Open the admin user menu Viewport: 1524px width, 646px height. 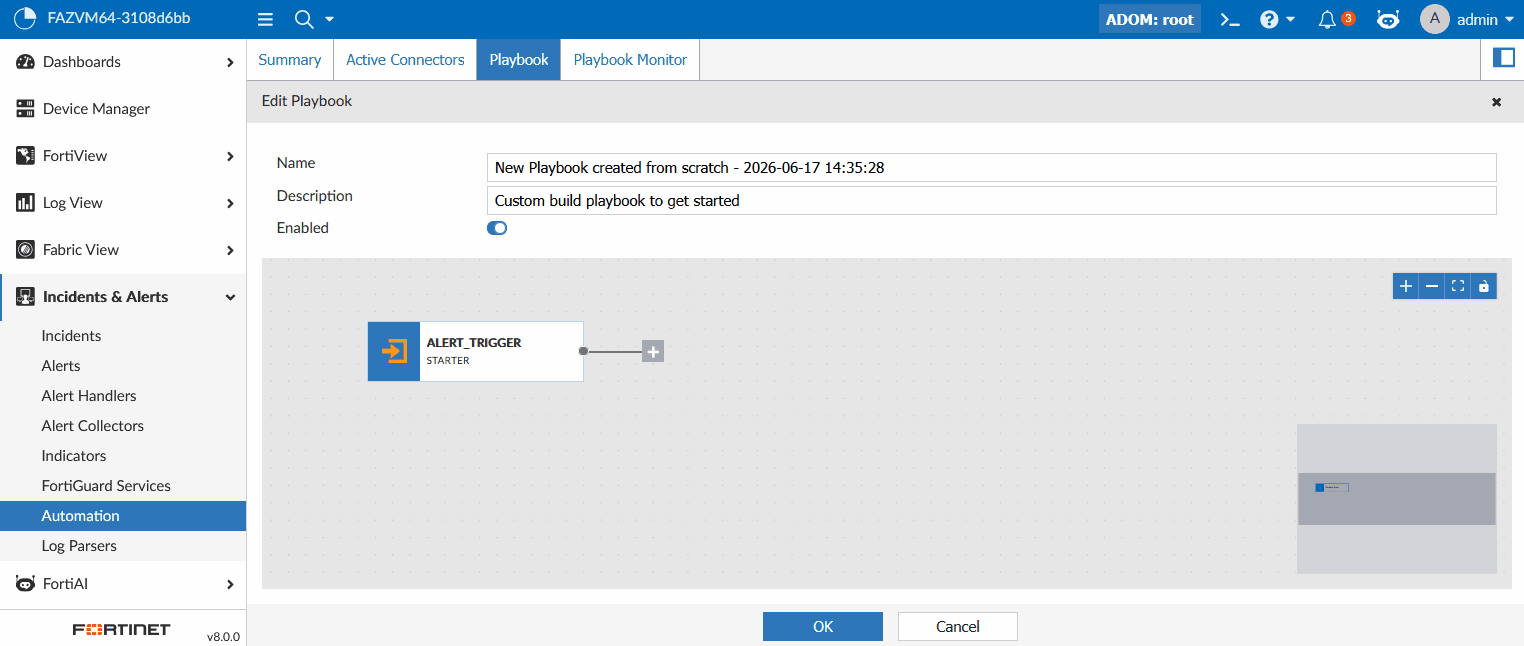point(1467,19)
